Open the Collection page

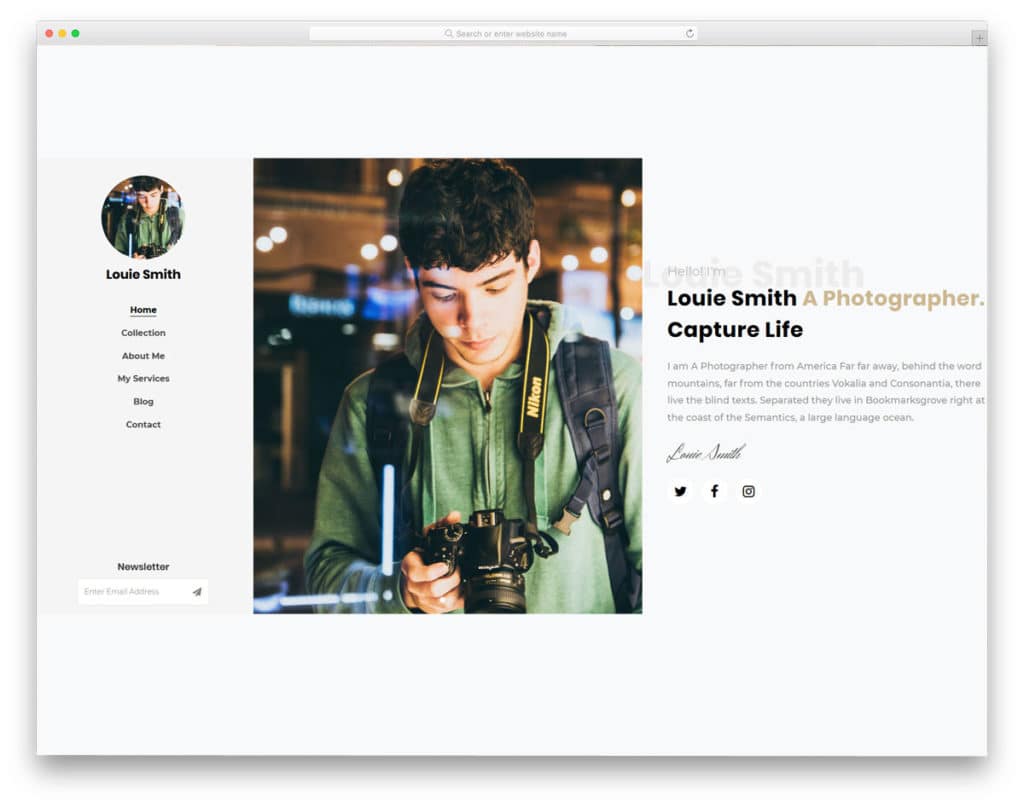[x=143, y=332]
